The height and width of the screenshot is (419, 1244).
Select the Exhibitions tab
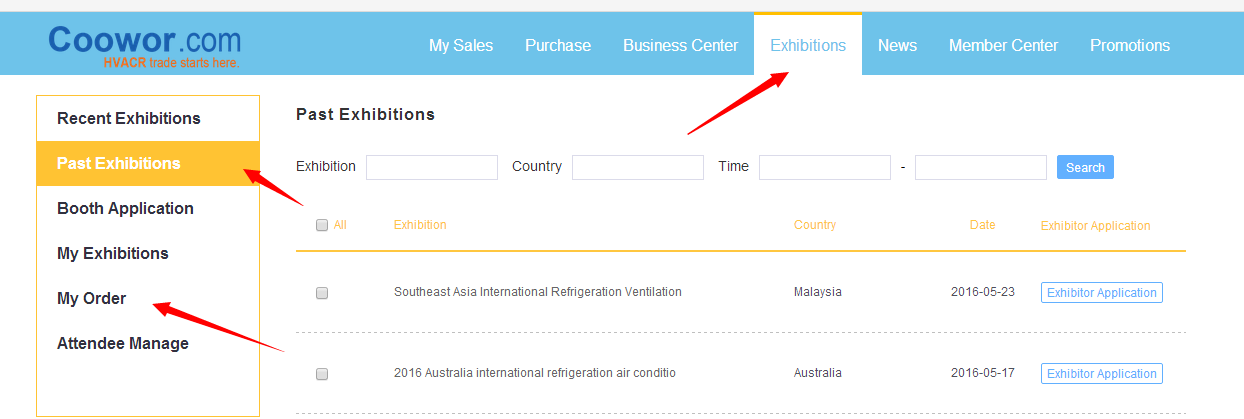[808, 45]
